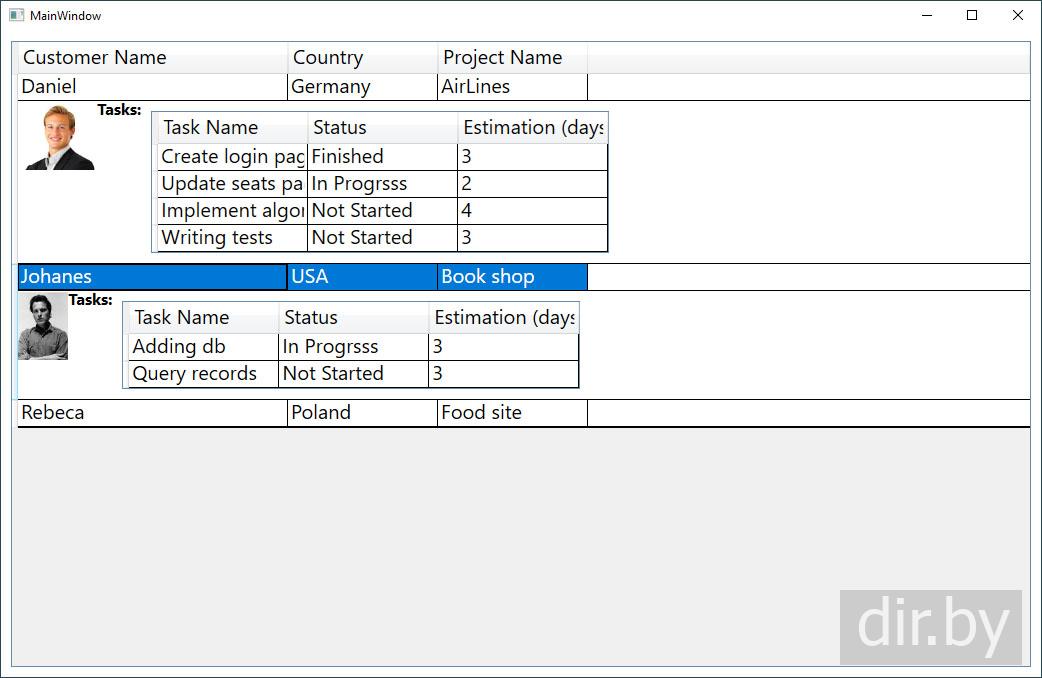The image size is (1042, 678).
Task: Click the Johanes name cell
Action: 152,277
